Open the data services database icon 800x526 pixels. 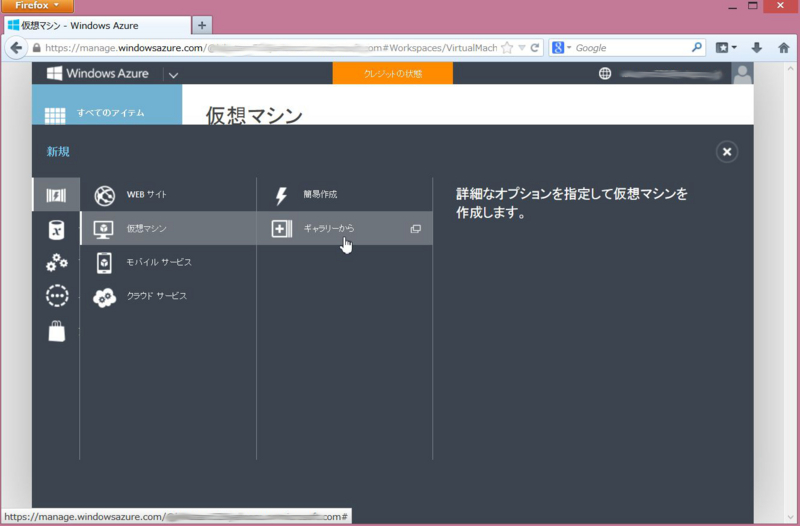[56, 230]
